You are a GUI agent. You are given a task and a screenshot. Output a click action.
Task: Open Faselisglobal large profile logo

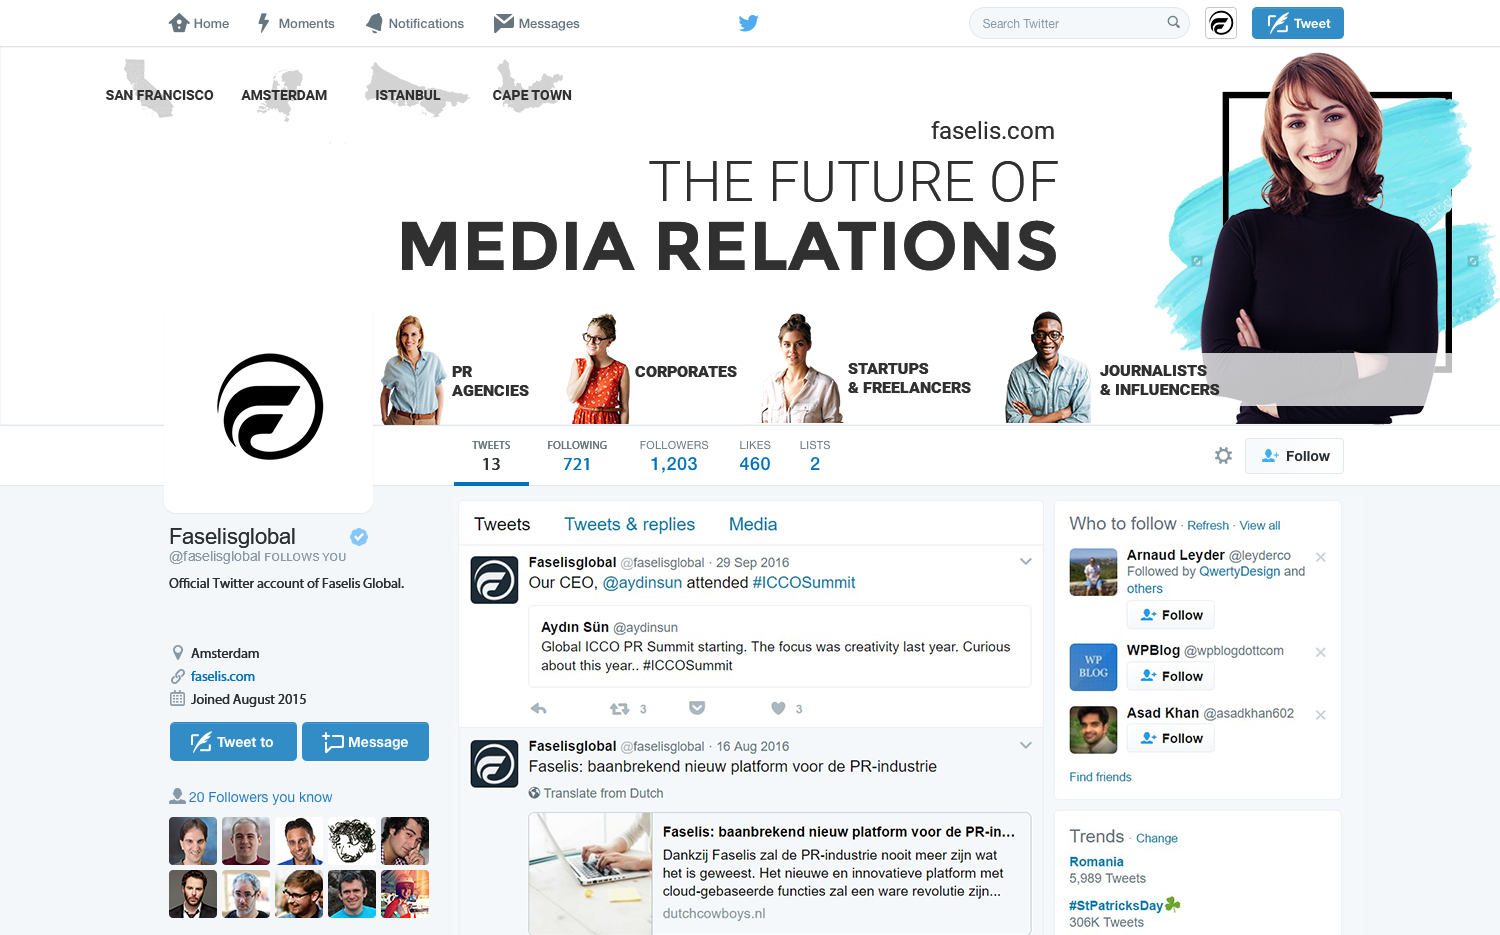pyautogui.click(x=270, y=407)
